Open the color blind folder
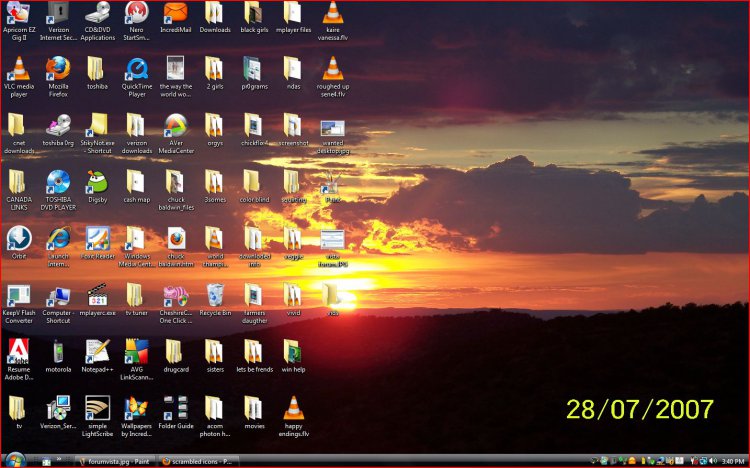750x468 pixels. click(254, 187)
